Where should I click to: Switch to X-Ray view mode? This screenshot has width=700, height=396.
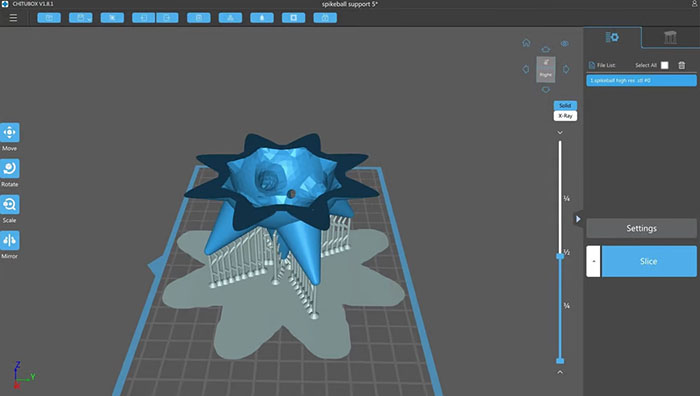tap(565, 116)
